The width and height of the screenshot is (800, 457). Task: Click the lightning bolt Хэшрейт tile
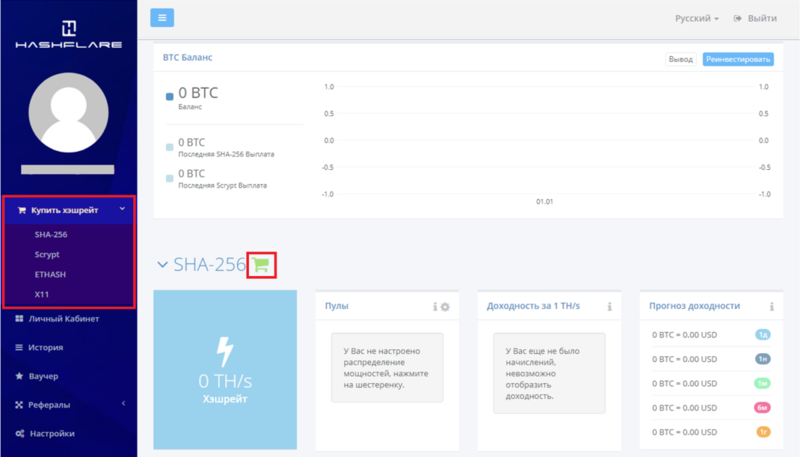pos(225,370)
